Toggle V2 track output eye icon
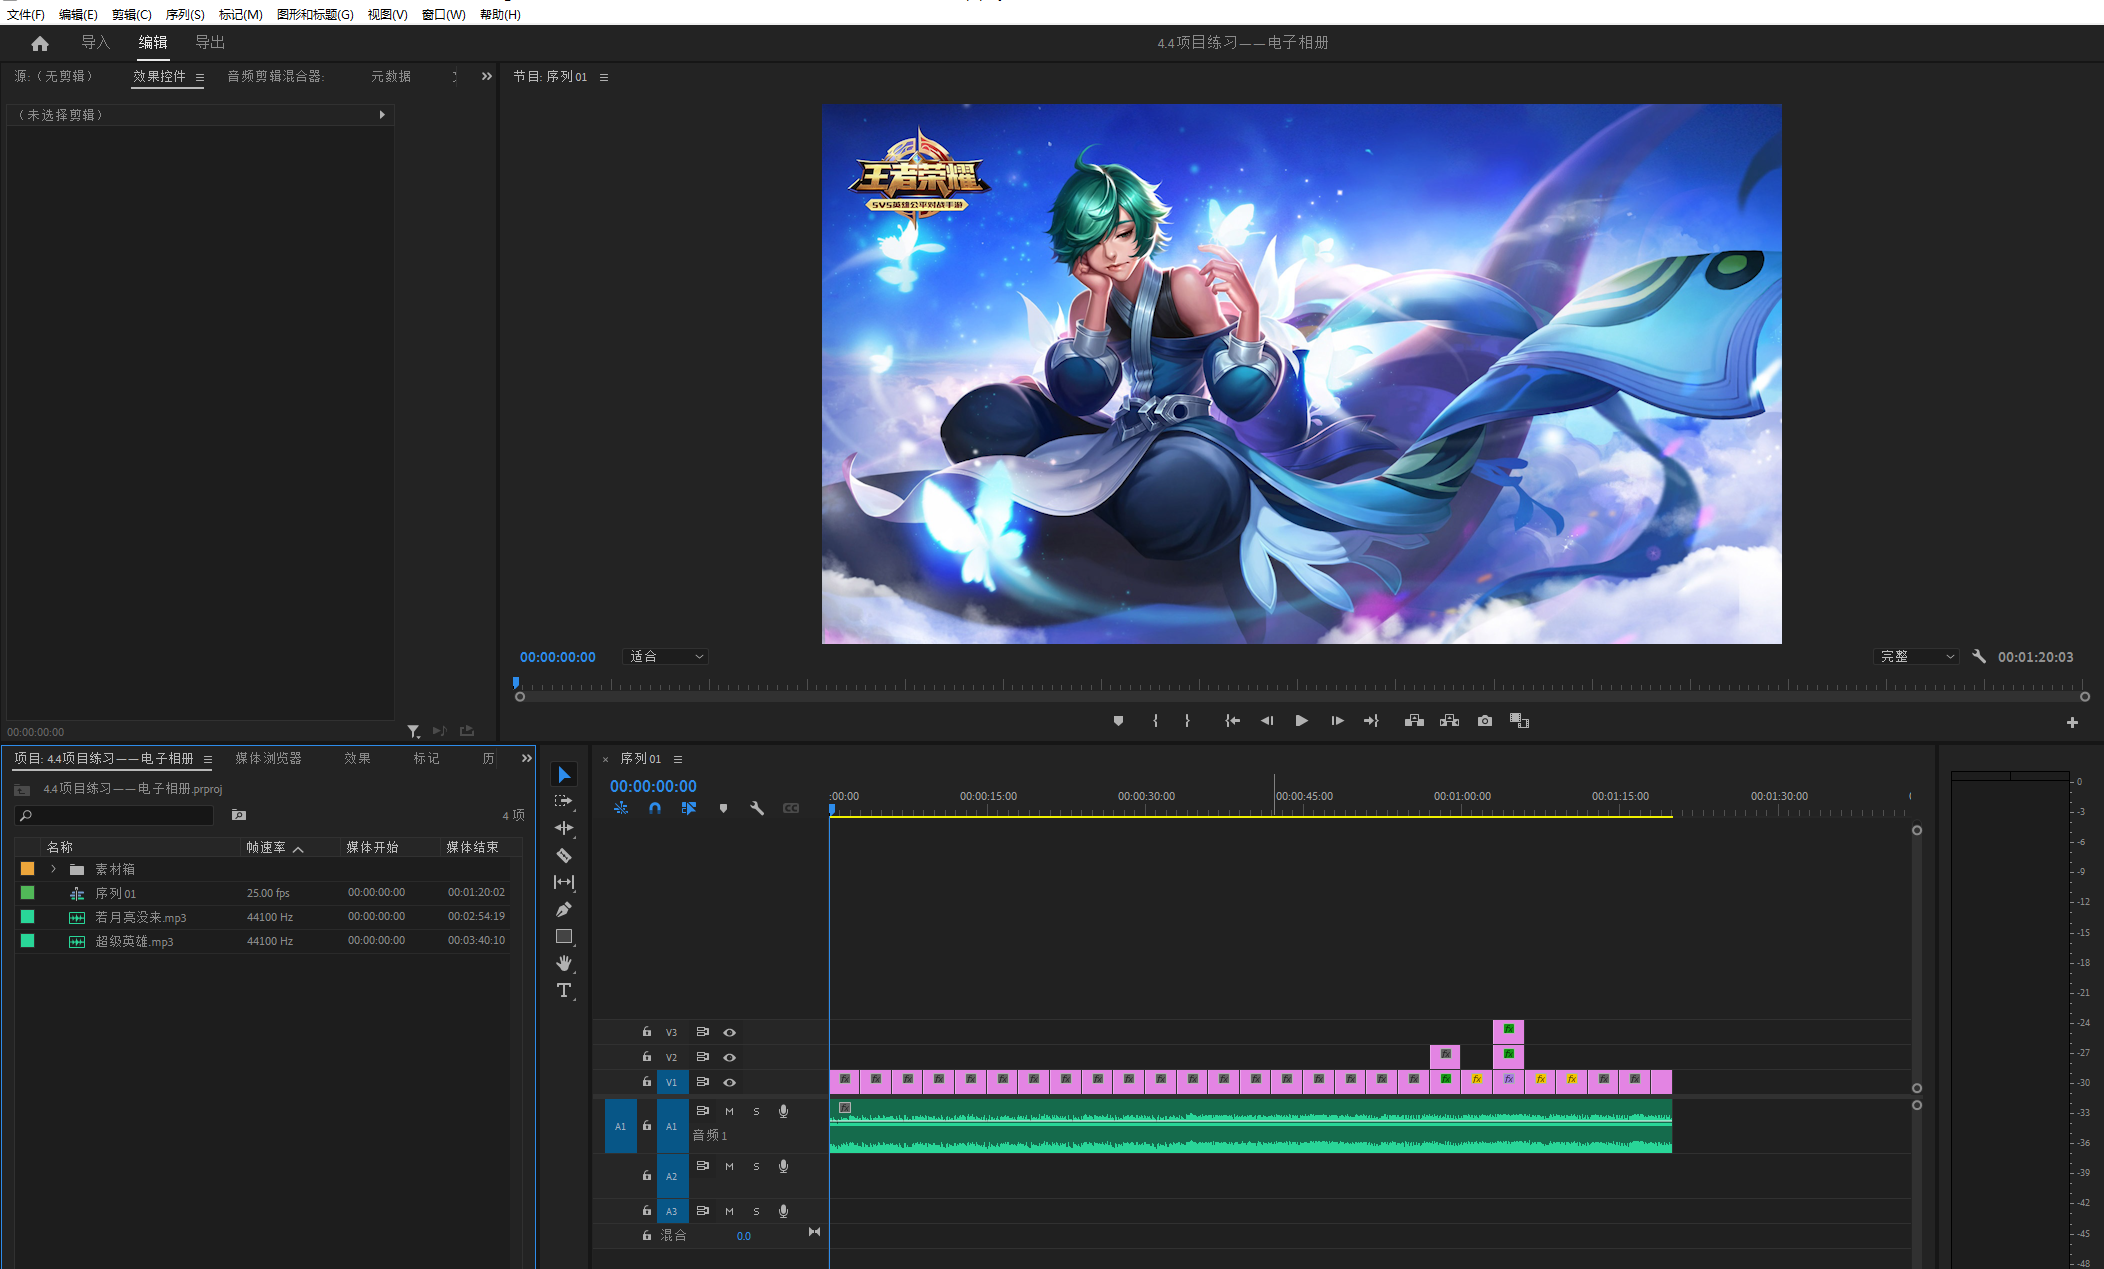2104x1269 pixels. click(x=730, y=1057)
